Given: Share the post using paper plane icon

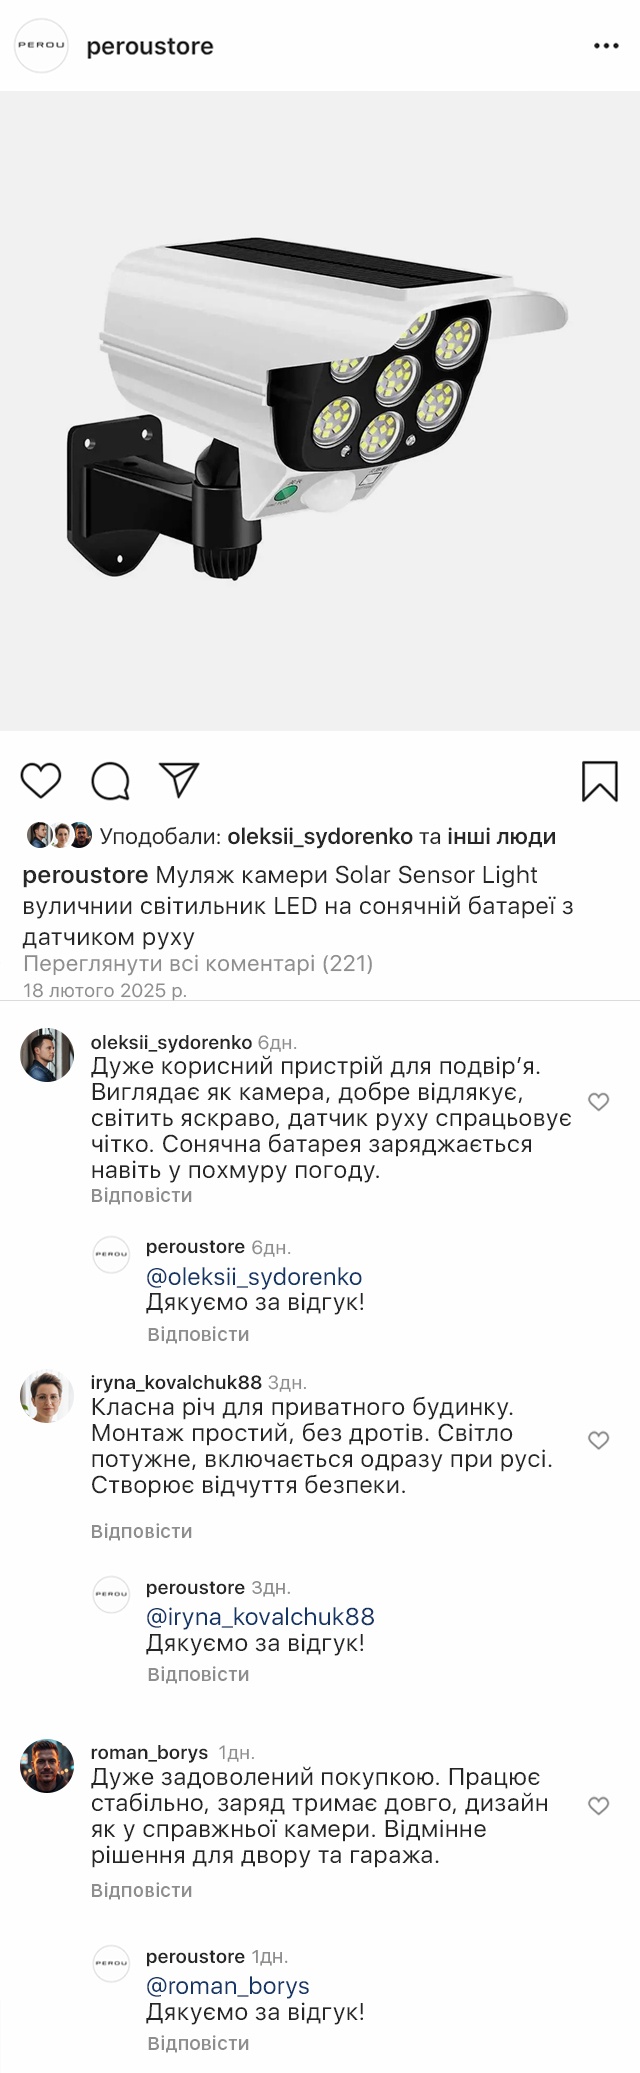Looking at the screenshot, I should click(179, 780).
